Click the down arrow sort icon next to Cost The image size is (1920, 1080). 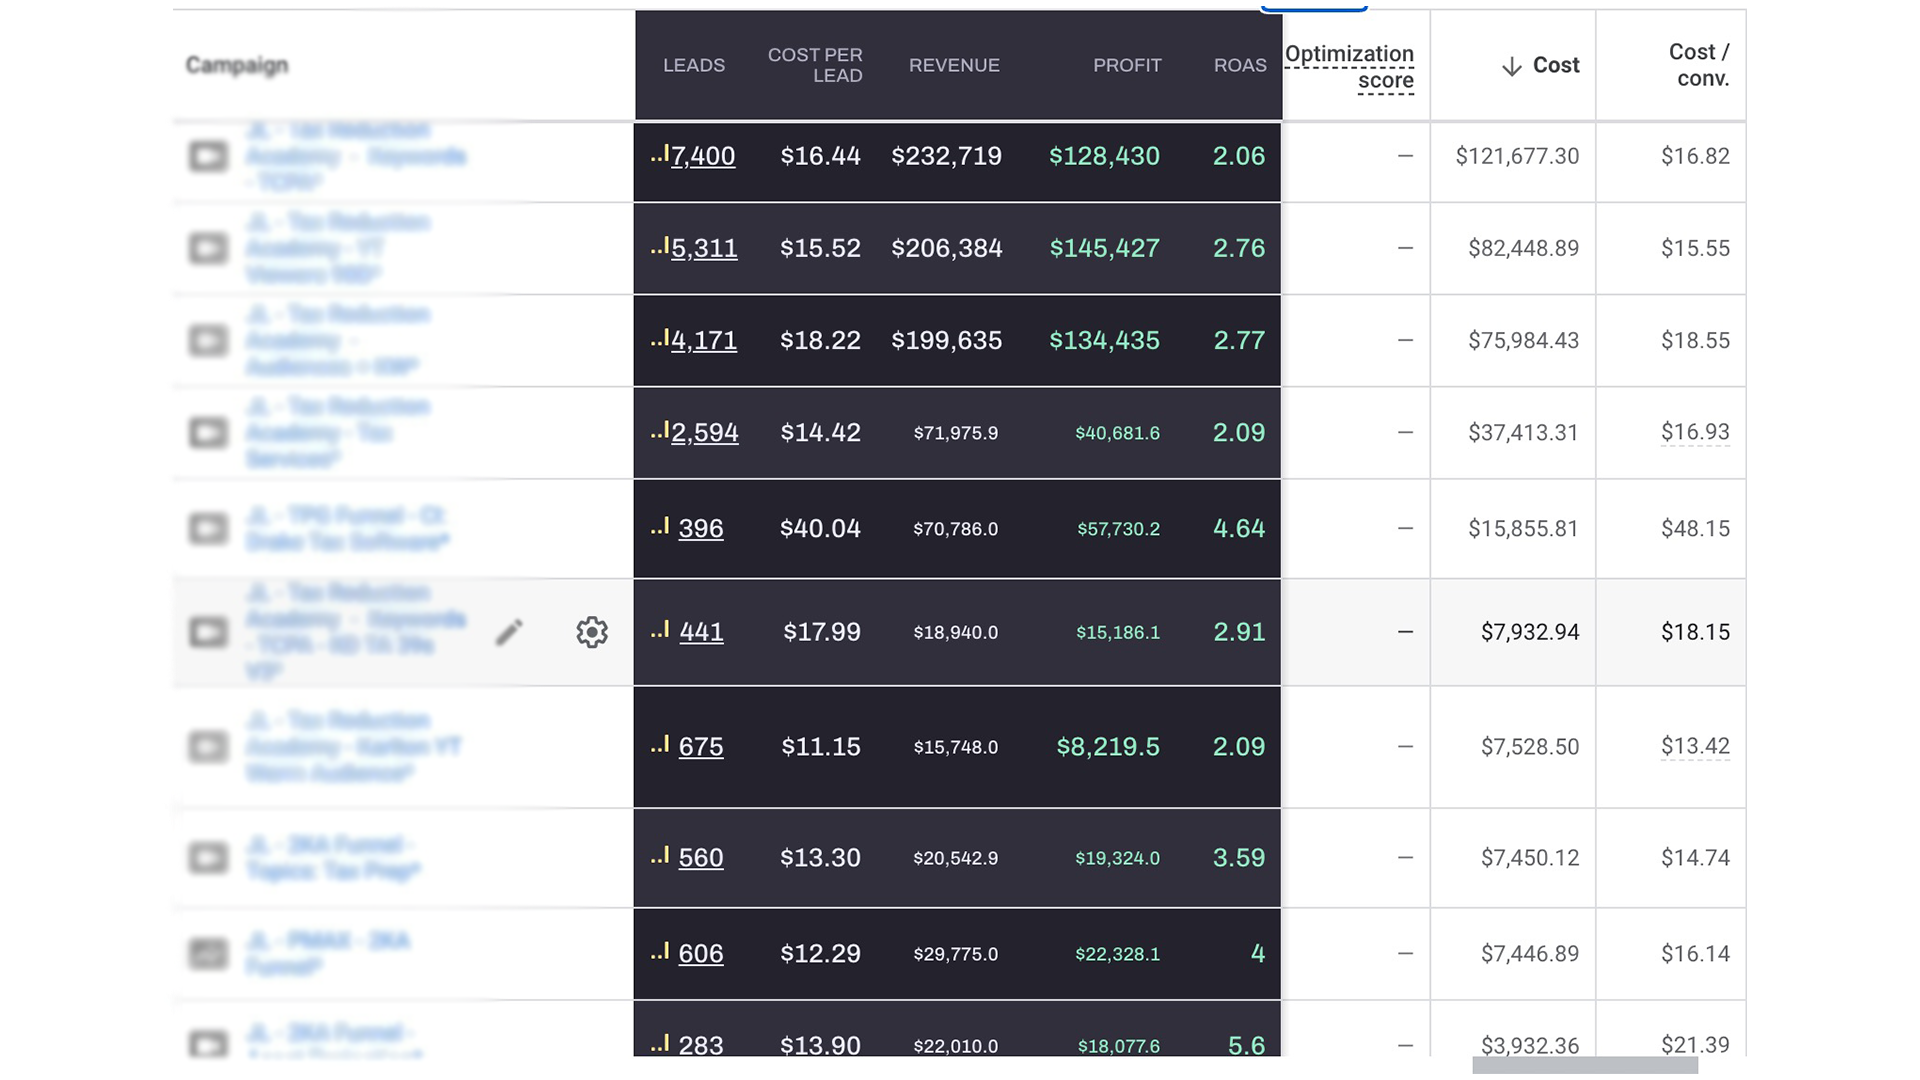[1512, 66]
